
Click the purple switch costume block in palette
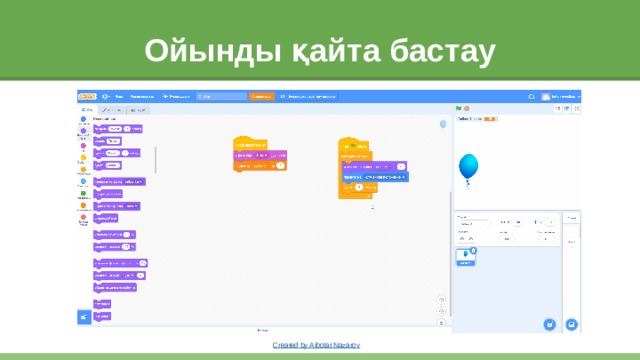(x=119, y=182)
